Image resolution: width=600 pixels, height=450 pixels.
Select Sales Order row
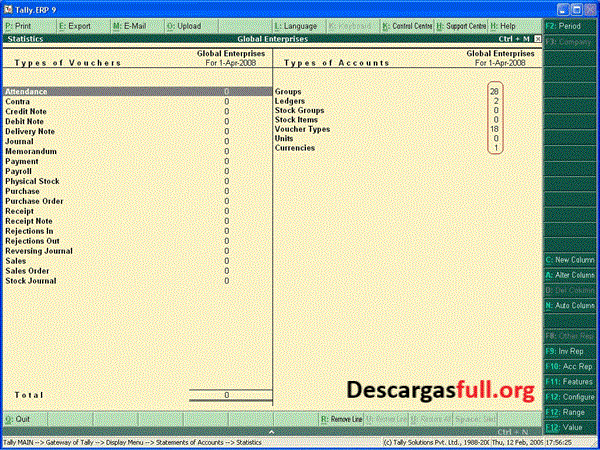tap(137, 271)
